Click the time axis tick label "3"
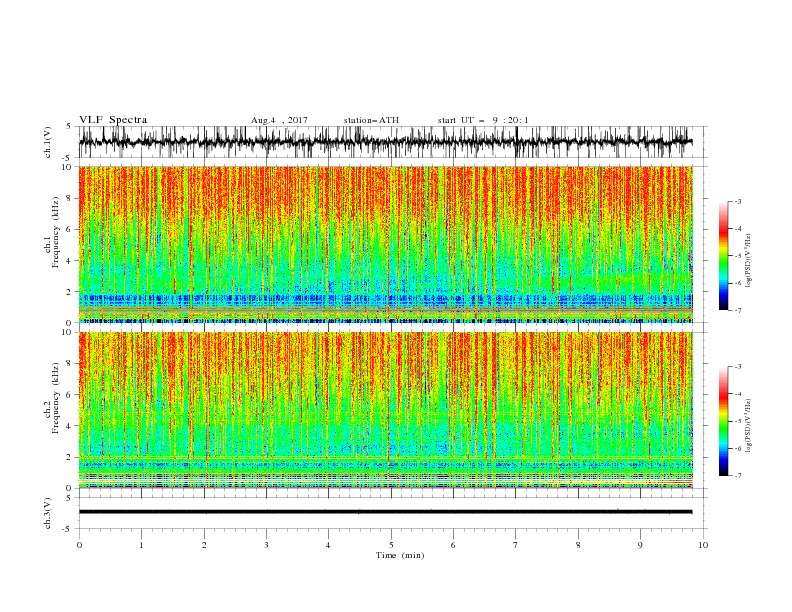 click(266, 545)
